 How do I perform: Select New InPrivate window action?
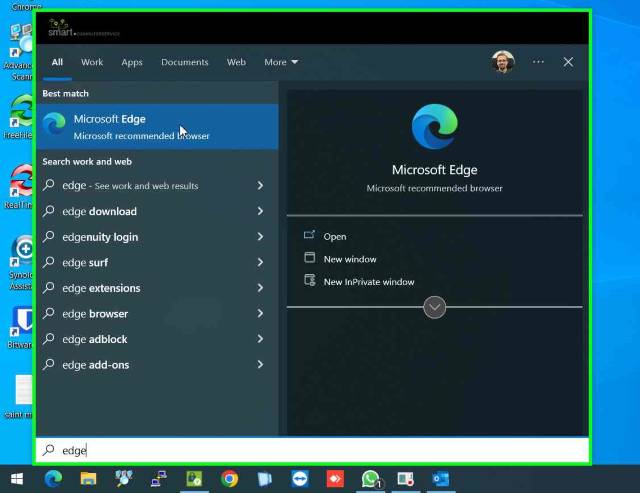(x=368, y=282)
